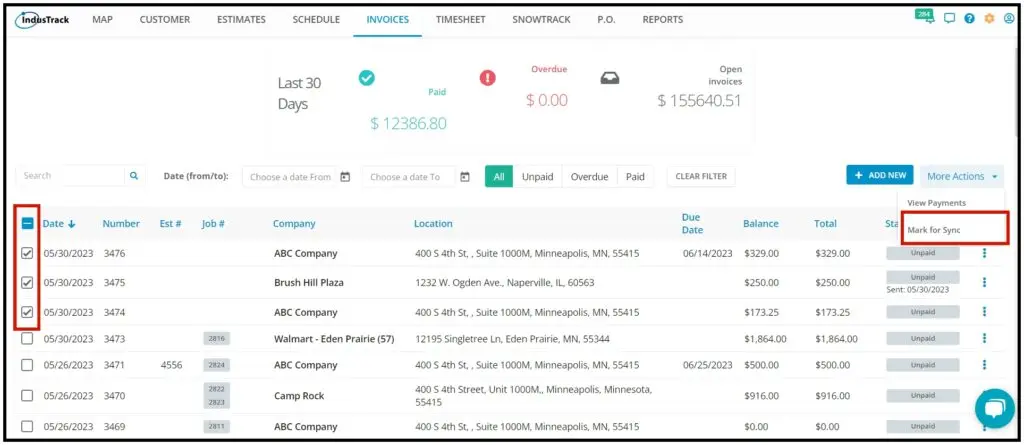1024x445 pixels.
Task: Open three-dot menu for invoice 3471
Action: (x=984, y=365)
